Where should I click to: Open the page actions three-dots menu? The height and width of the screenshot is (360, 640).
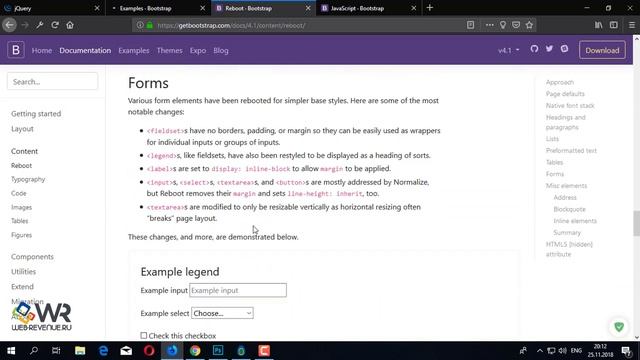[489, 25]
